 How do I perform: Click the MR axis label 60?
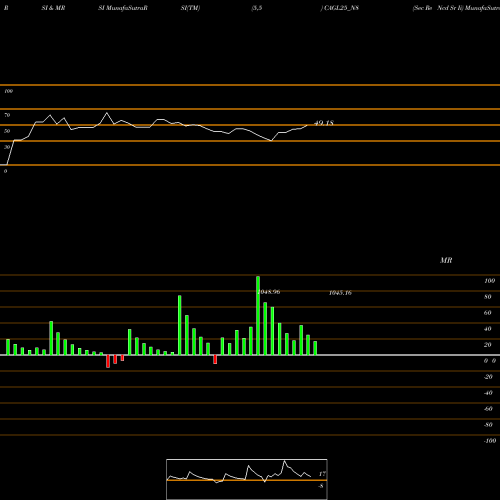488,313
